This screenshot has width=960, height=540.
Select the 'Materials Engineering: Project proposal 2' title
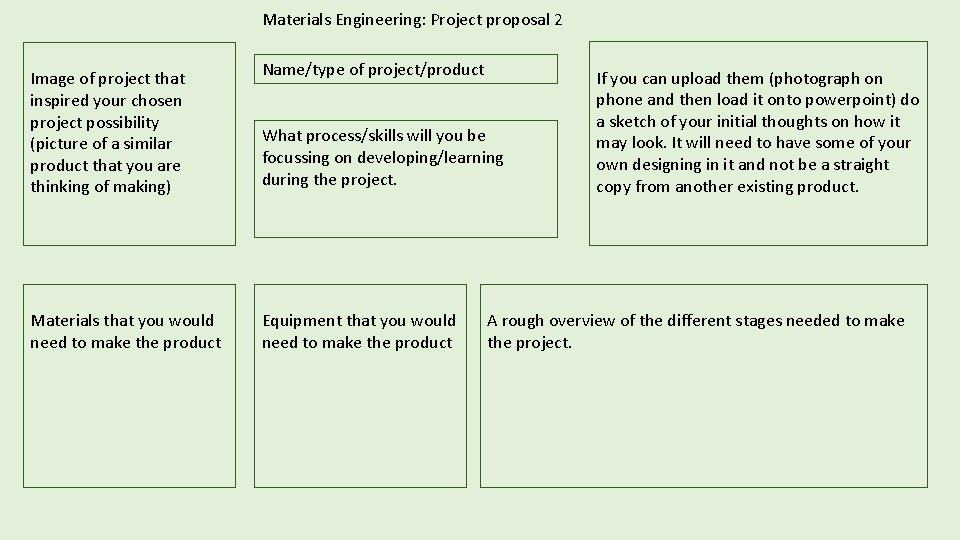pos(412,20)
